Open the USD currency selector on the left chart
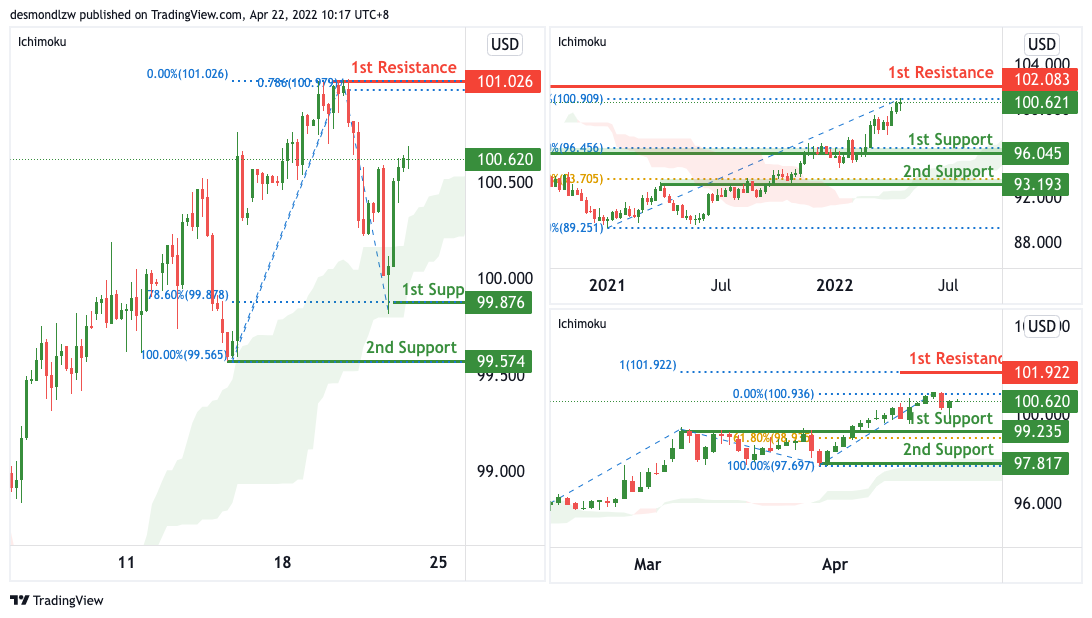 pos(504,44)
